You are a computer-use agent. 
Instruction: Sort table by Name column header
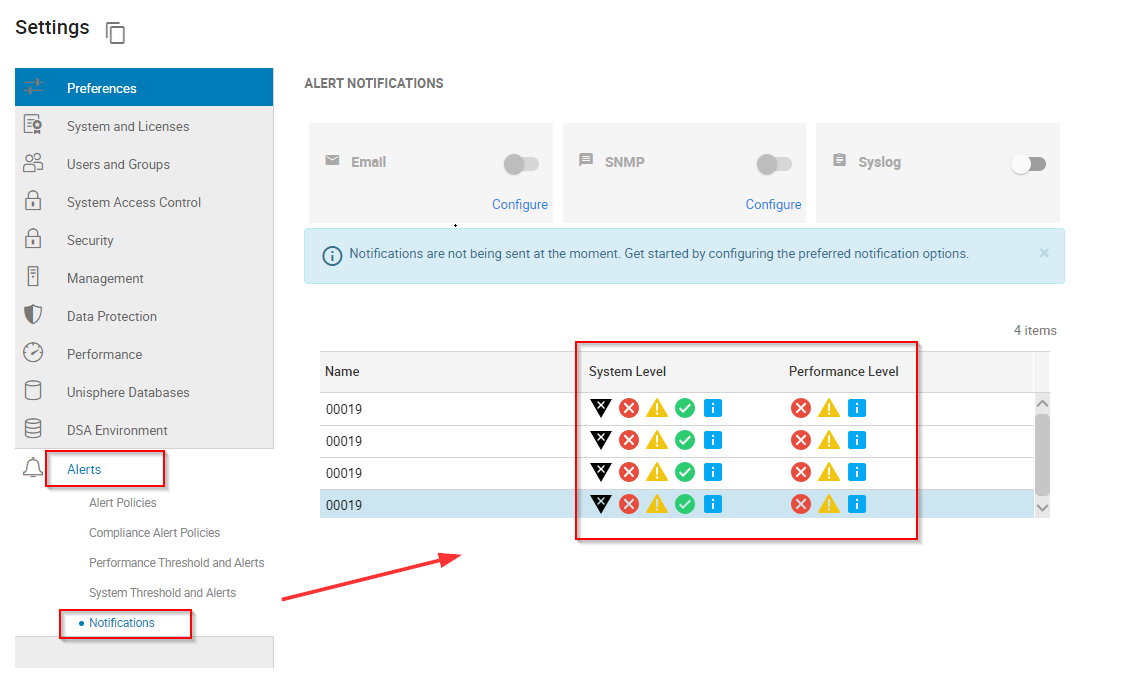coord(342,372)
